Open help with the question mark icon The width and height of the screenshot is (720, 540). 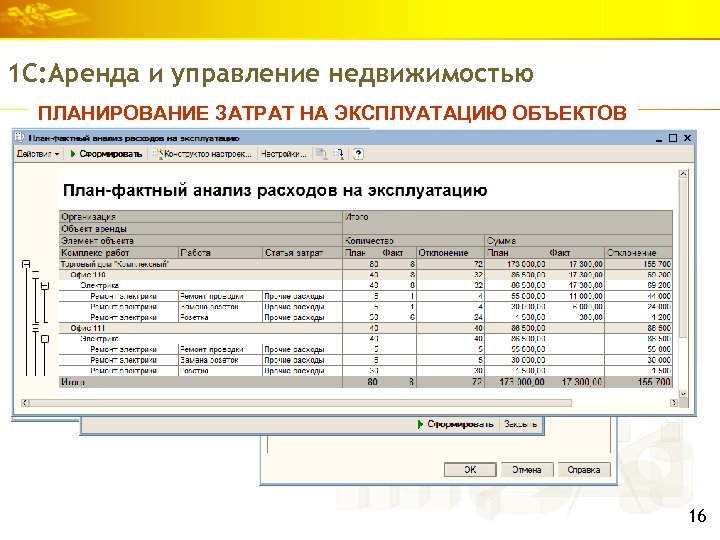click(x=358, y=154)
